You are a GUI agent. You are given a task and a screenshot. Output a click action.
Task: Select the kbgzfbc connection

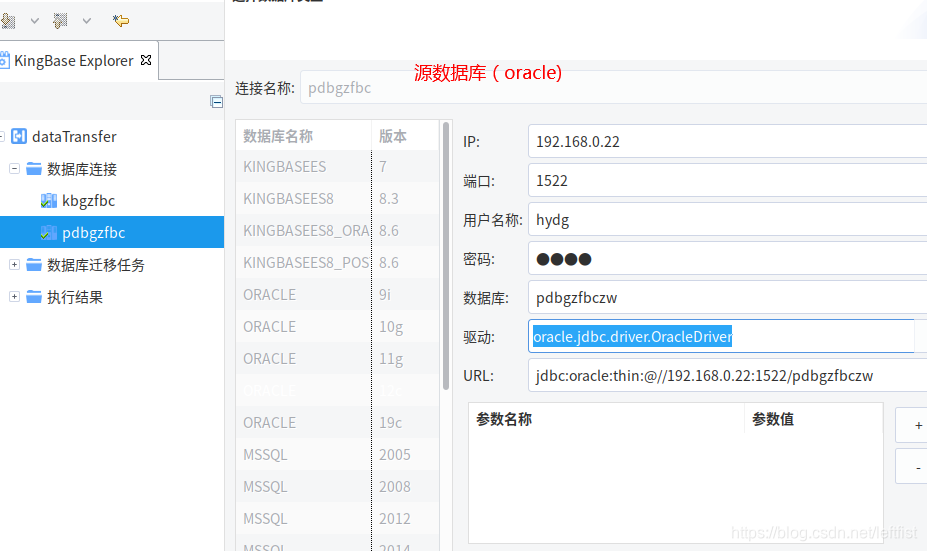click(x=88, y=201)
